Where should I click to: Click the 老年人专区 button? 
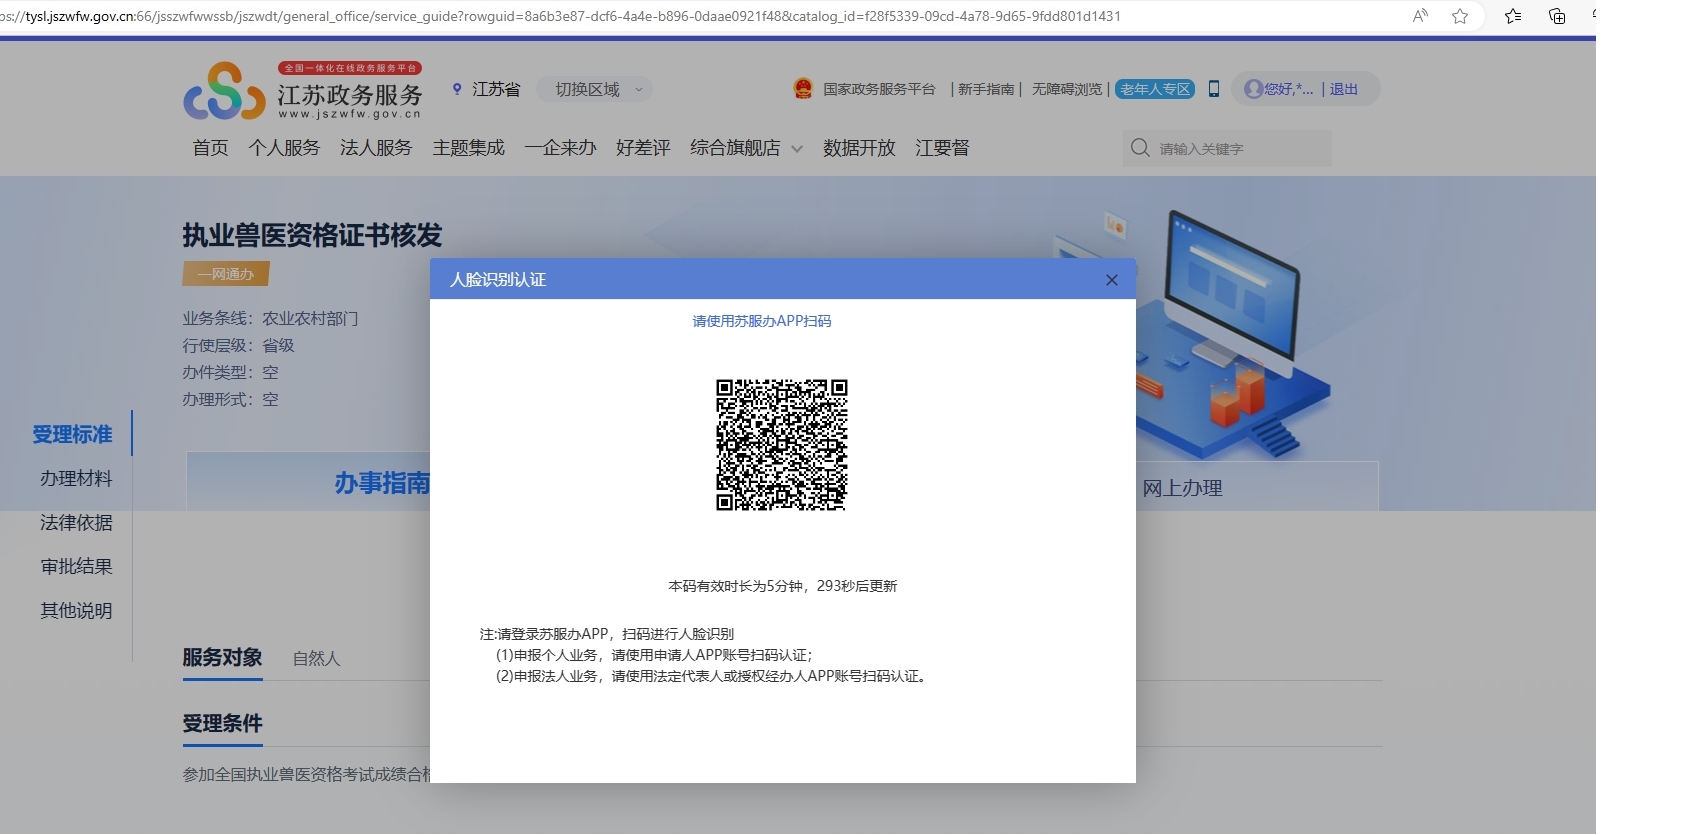(1155, 89)
